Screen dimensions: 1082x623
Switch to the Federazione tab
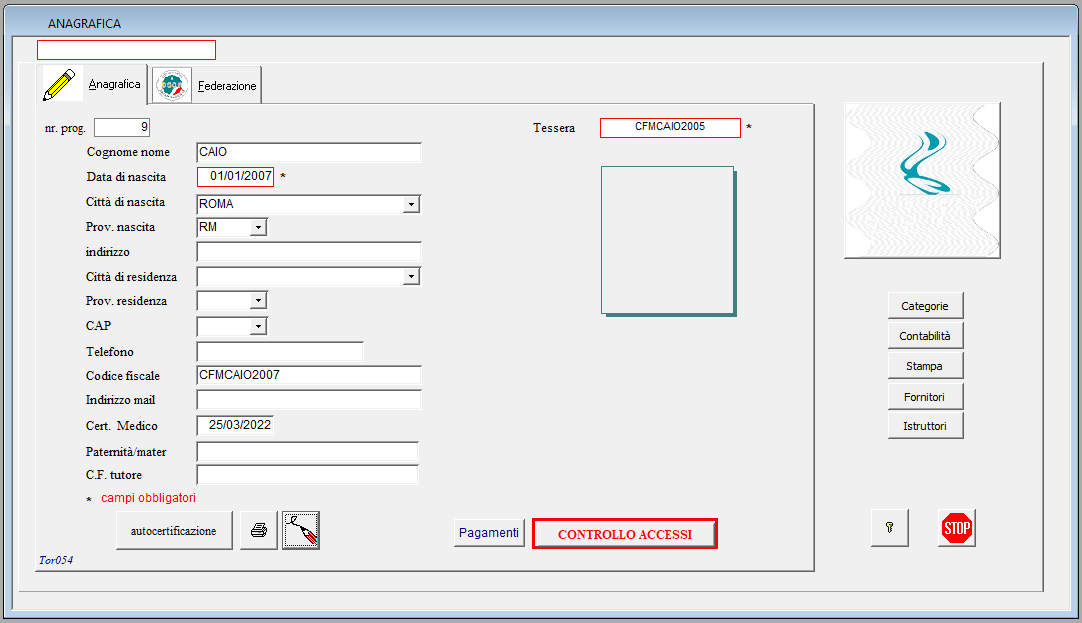click(206, 86)
